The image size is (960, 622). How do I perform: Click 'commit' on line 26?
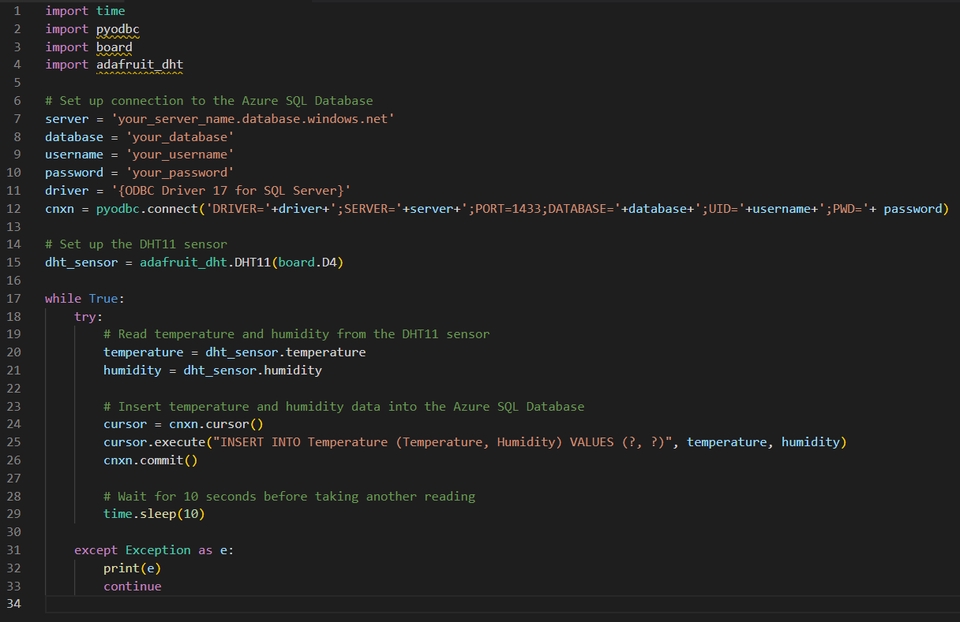(x=162, y=460)
